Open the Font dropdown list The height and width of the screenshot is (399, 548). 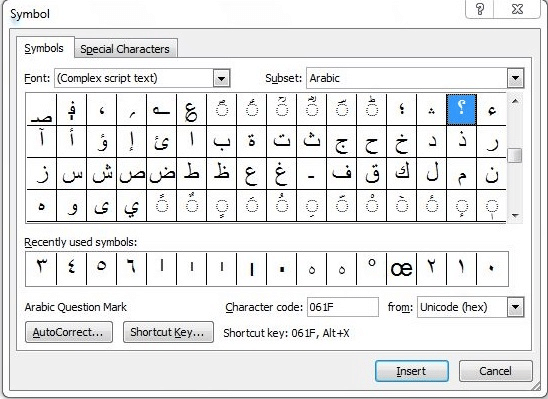click(x=221, y=78)
